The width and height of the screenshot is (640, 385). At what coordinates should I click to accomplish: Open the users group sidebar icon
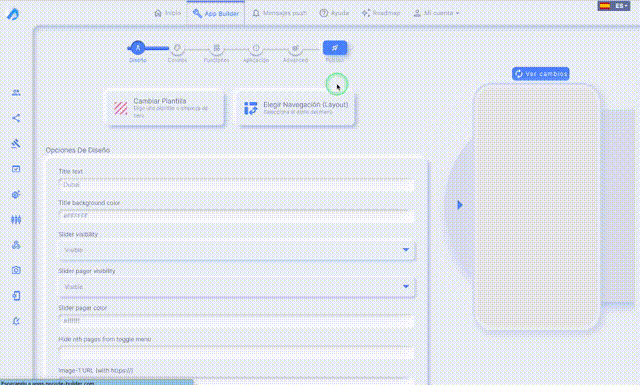click(x=16, y=93)
